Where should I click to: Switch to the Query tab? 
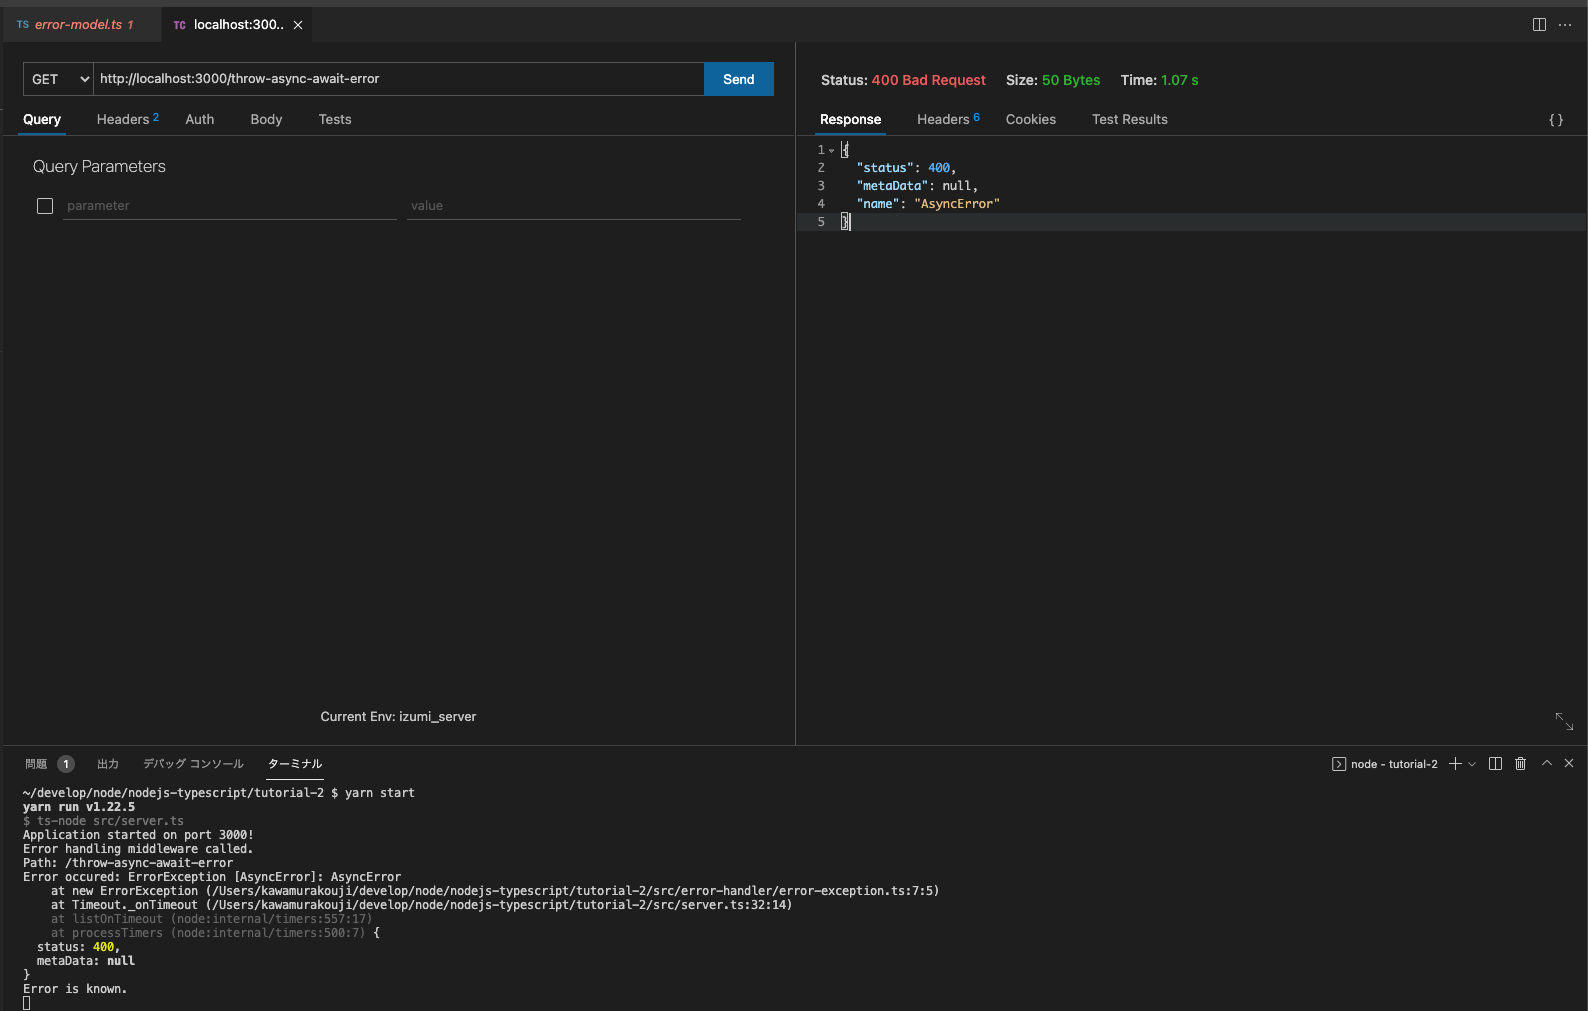42,119
